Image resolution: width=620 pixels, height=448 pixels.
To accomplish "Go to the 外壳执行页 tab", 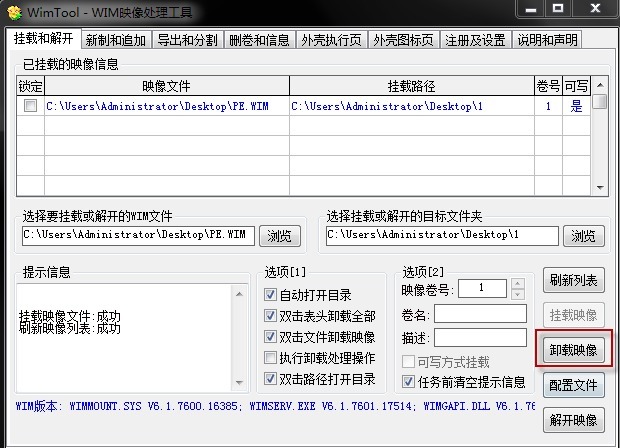I will coord(331,40).
